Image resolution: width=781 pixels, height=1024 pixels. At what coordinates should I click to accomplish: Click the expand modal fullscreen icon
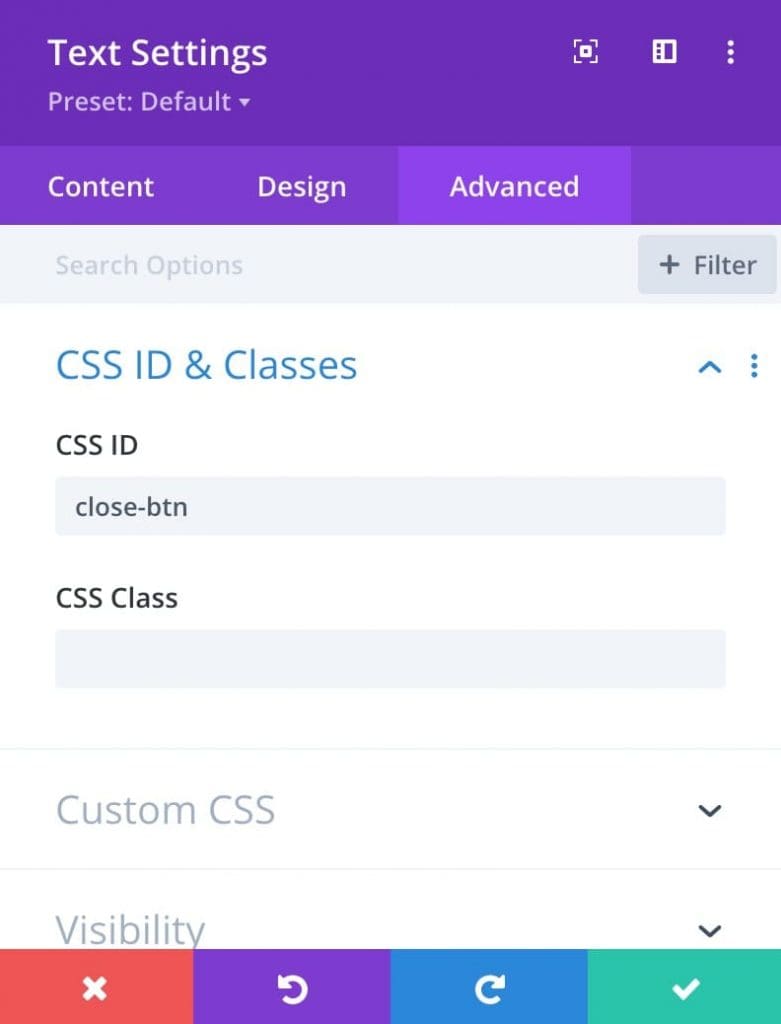[585, 52]
